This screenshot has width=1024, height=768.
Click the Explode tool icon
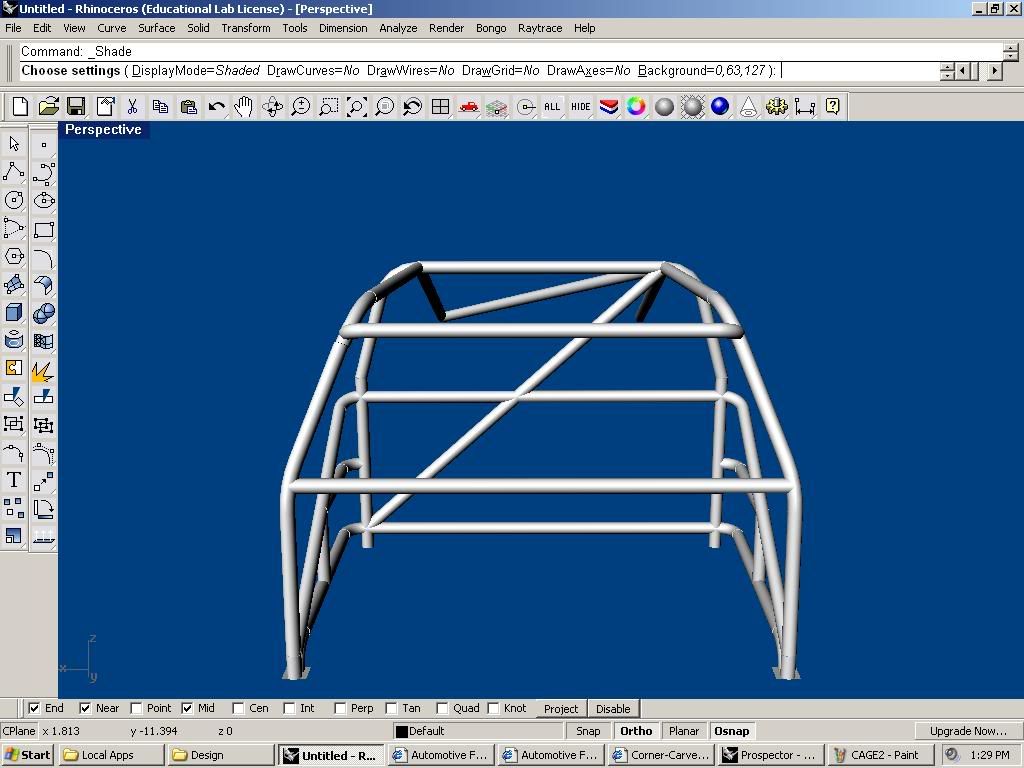(x=42, y=370)
